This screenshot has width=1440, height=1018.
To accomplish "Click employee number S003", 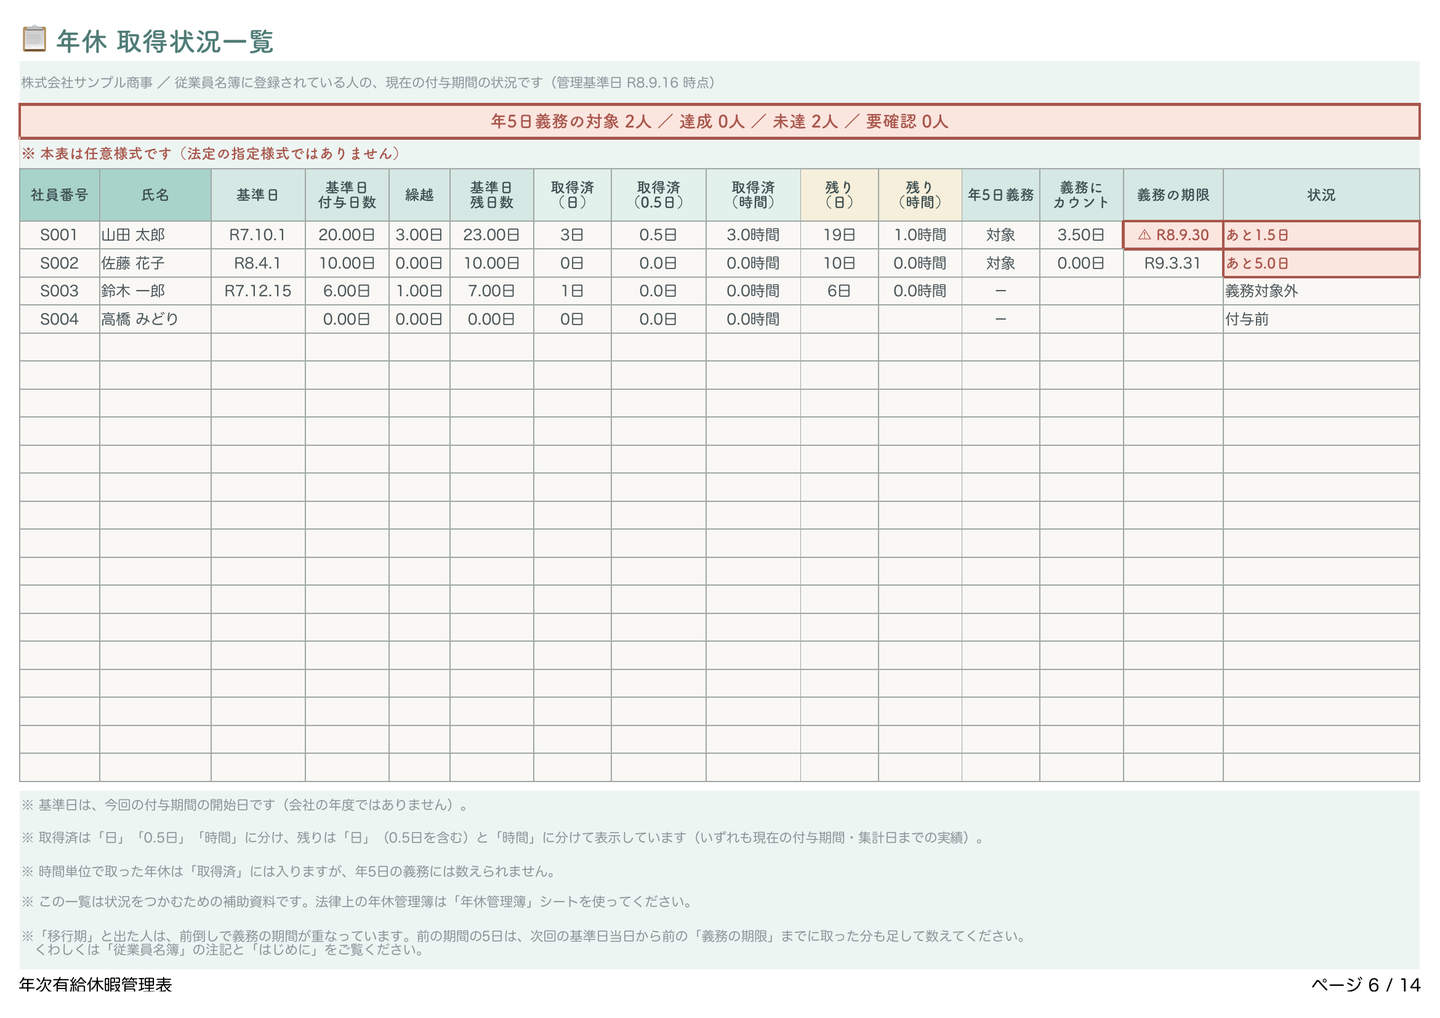I will (x=59, y=291).
